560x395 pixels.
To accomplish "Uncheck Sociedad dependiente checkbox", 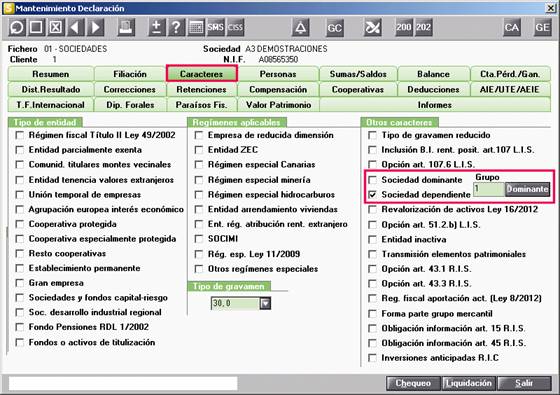I will point(372,195).
